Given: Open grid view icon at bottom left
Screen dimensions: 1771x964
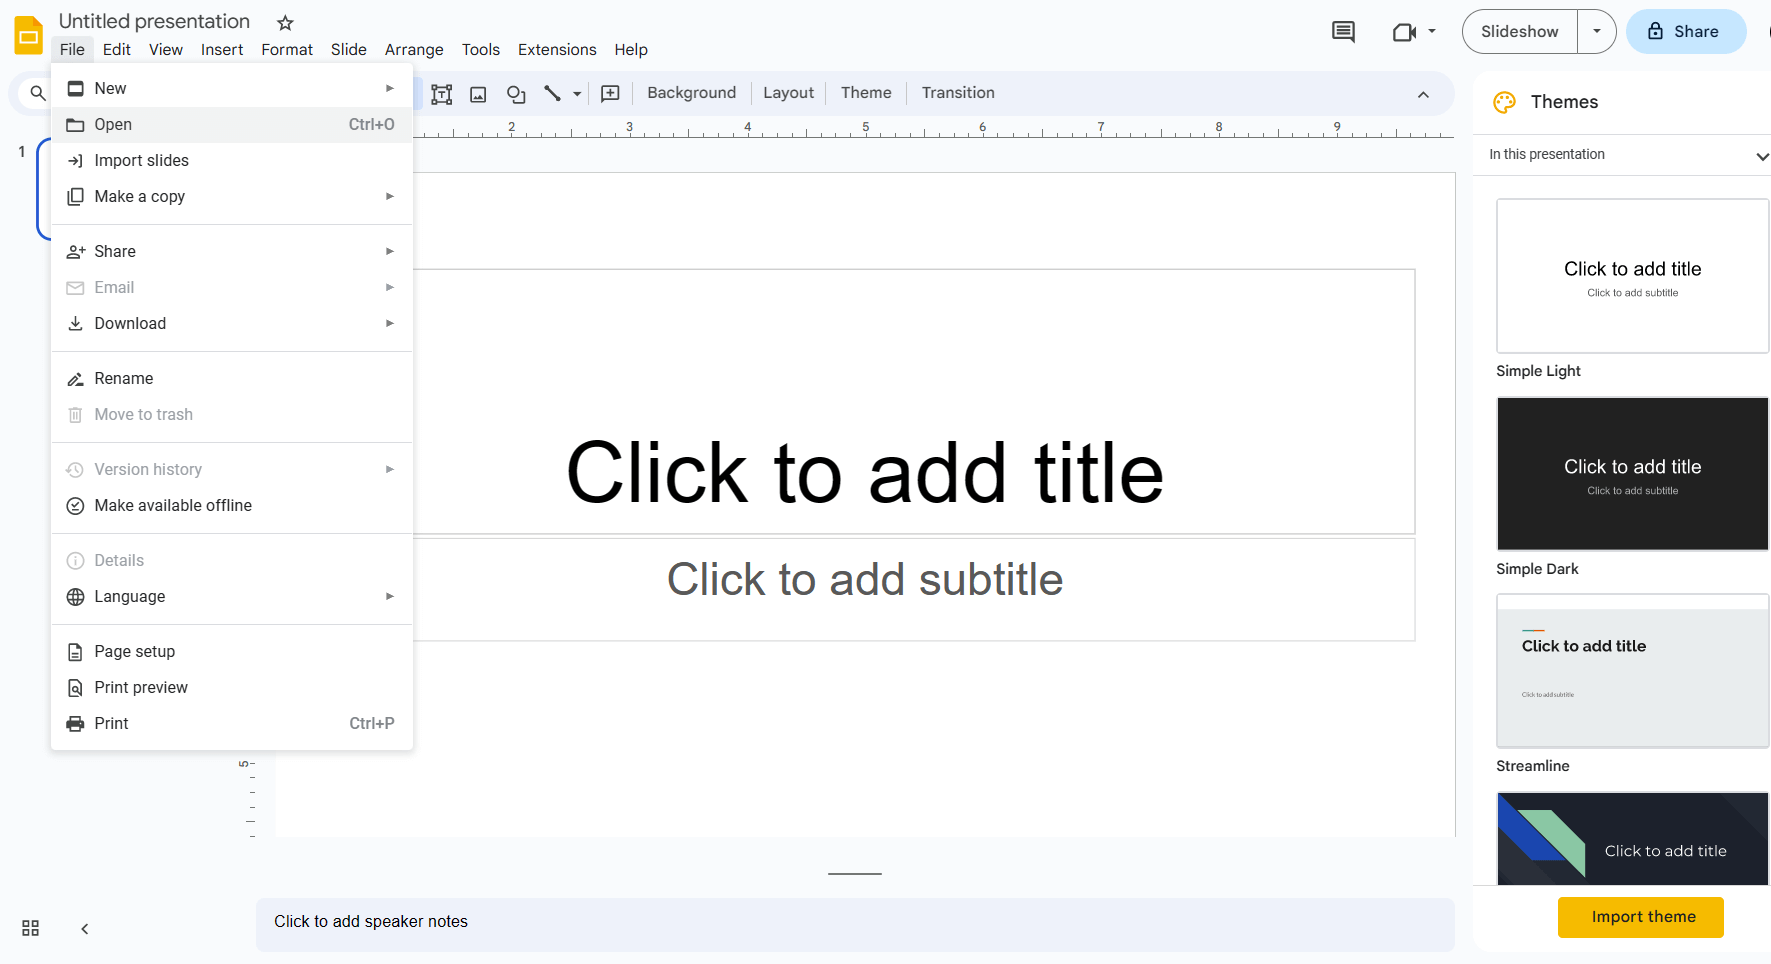Looking at the screenshot, I should [x=30, y=928].
